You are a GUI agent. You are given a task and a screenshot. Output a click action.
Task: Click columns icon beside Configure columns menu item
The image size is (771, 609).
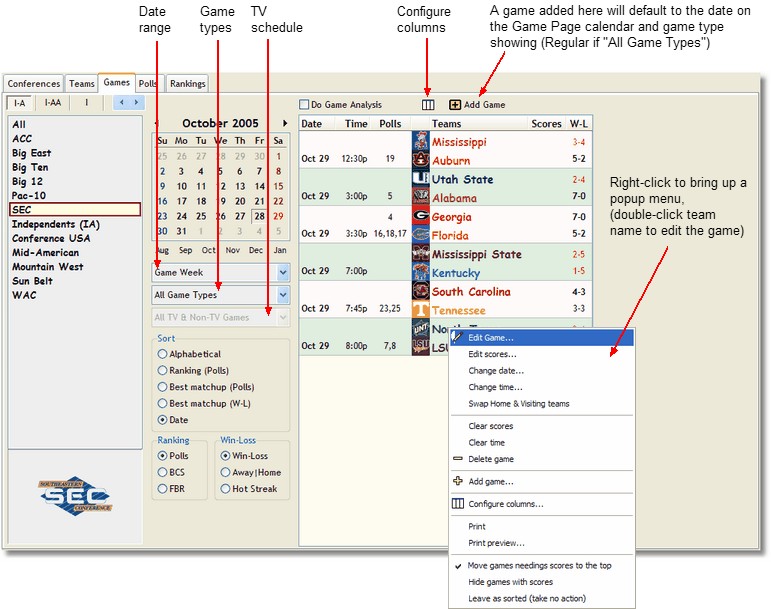click(458, 503)
